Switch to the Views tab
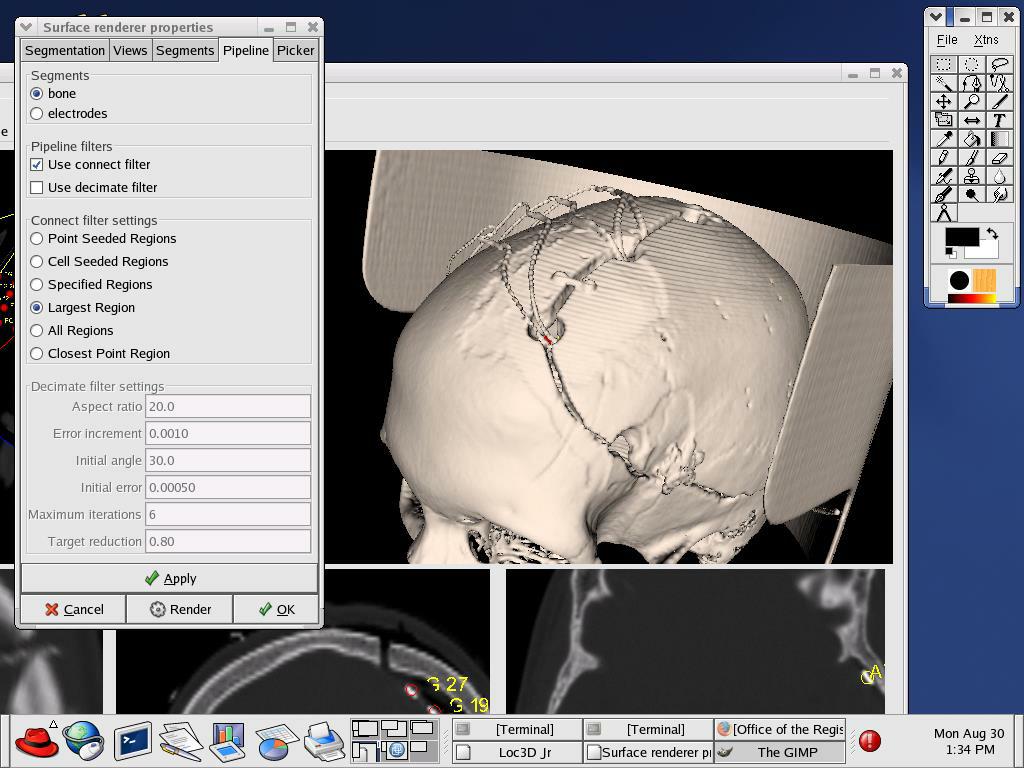 (x=130, y=50)
